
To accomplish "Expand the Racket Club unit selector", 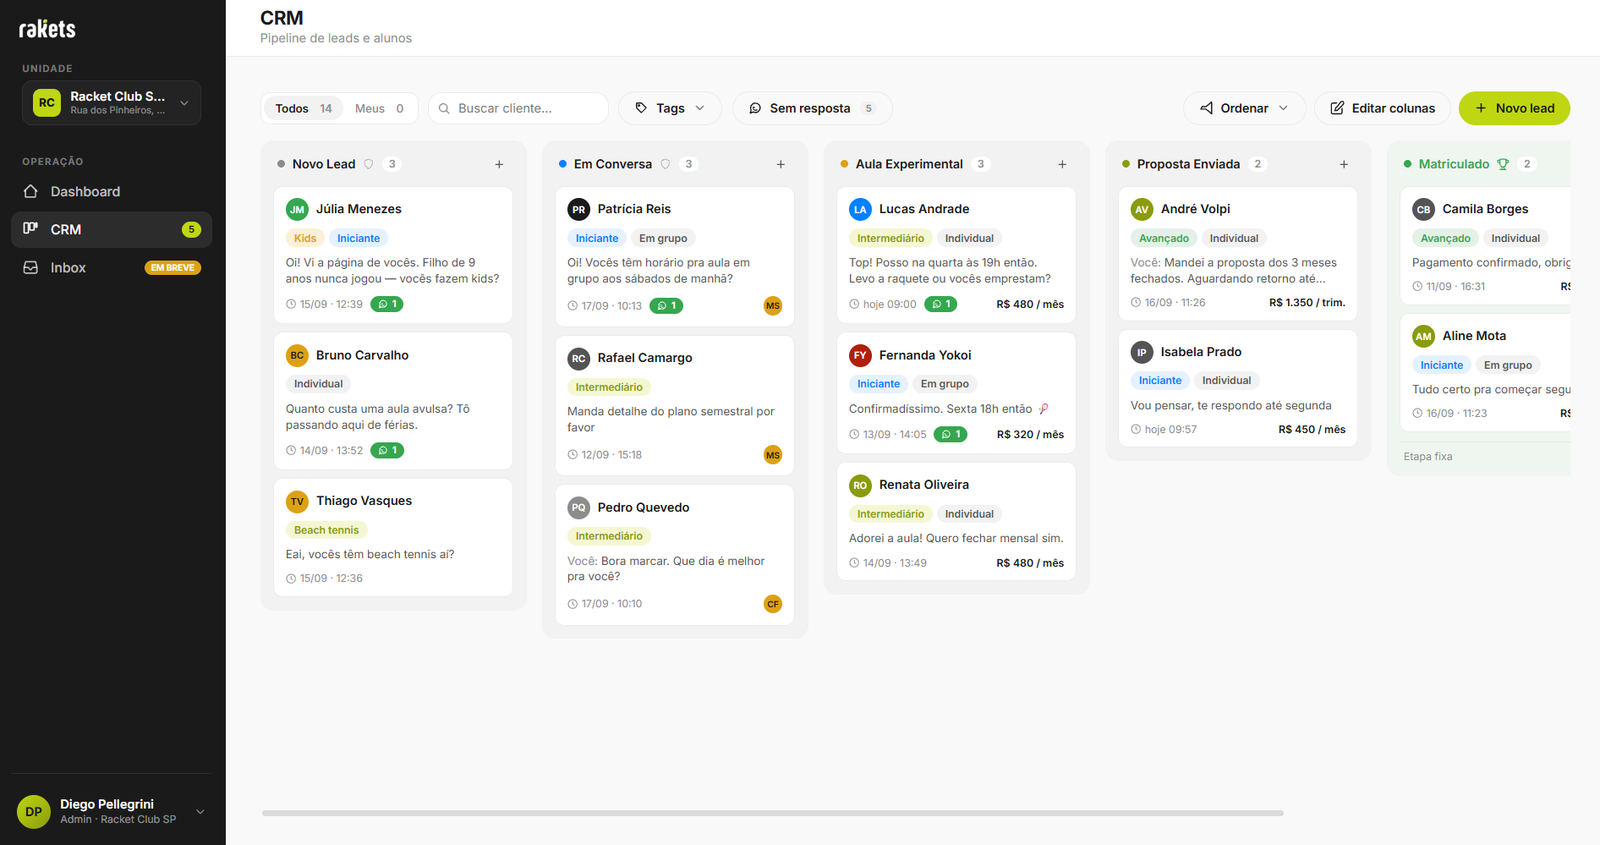I will (x=112, y=103).
